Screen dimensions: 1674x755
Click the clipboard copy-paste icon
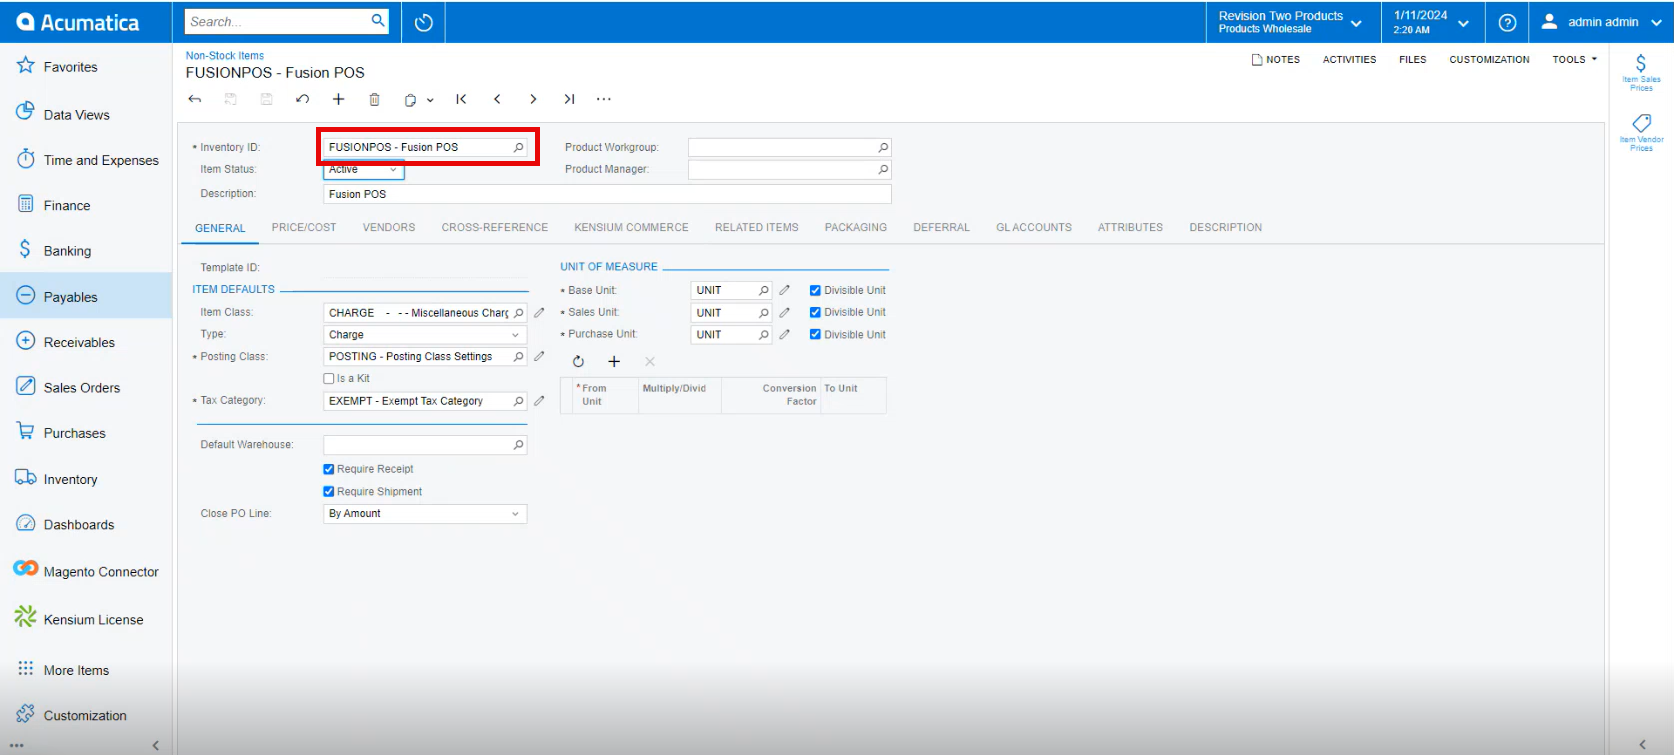(410, 99)
